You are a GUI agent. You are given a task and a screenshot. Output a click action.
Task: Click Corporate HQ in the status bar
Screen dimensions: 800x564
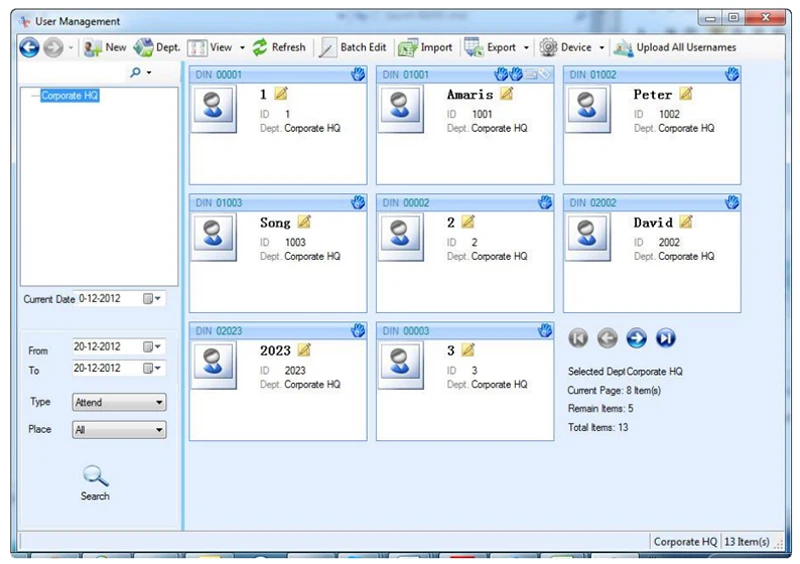[685, 542]
